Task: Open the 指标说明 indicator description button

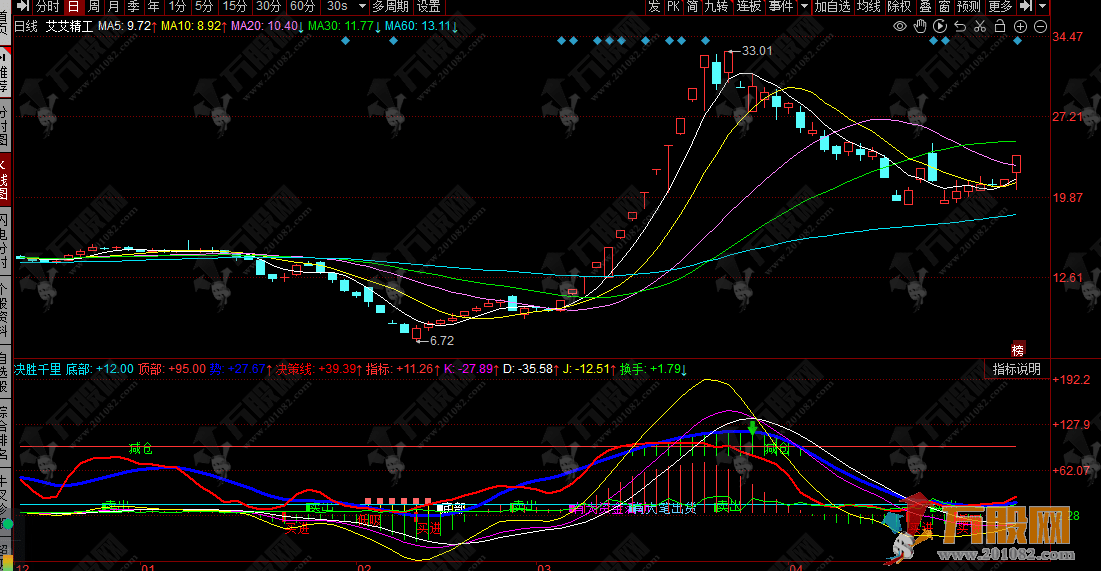Action: (x=1016, y=369)
